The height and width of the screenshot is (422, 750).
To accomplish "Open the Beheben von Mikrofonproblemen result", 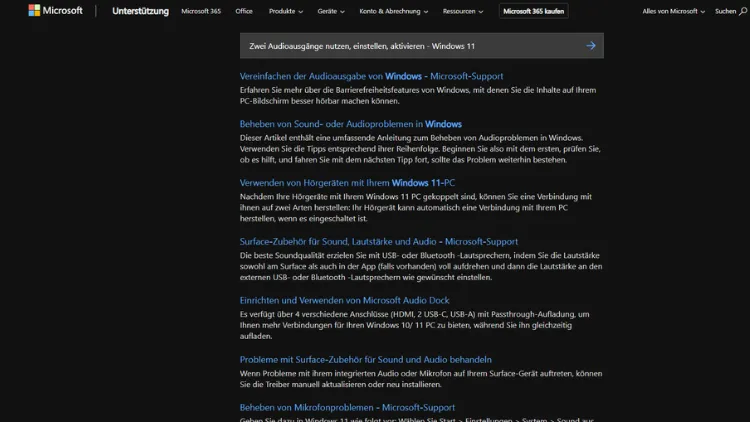I will coord(347,408).
